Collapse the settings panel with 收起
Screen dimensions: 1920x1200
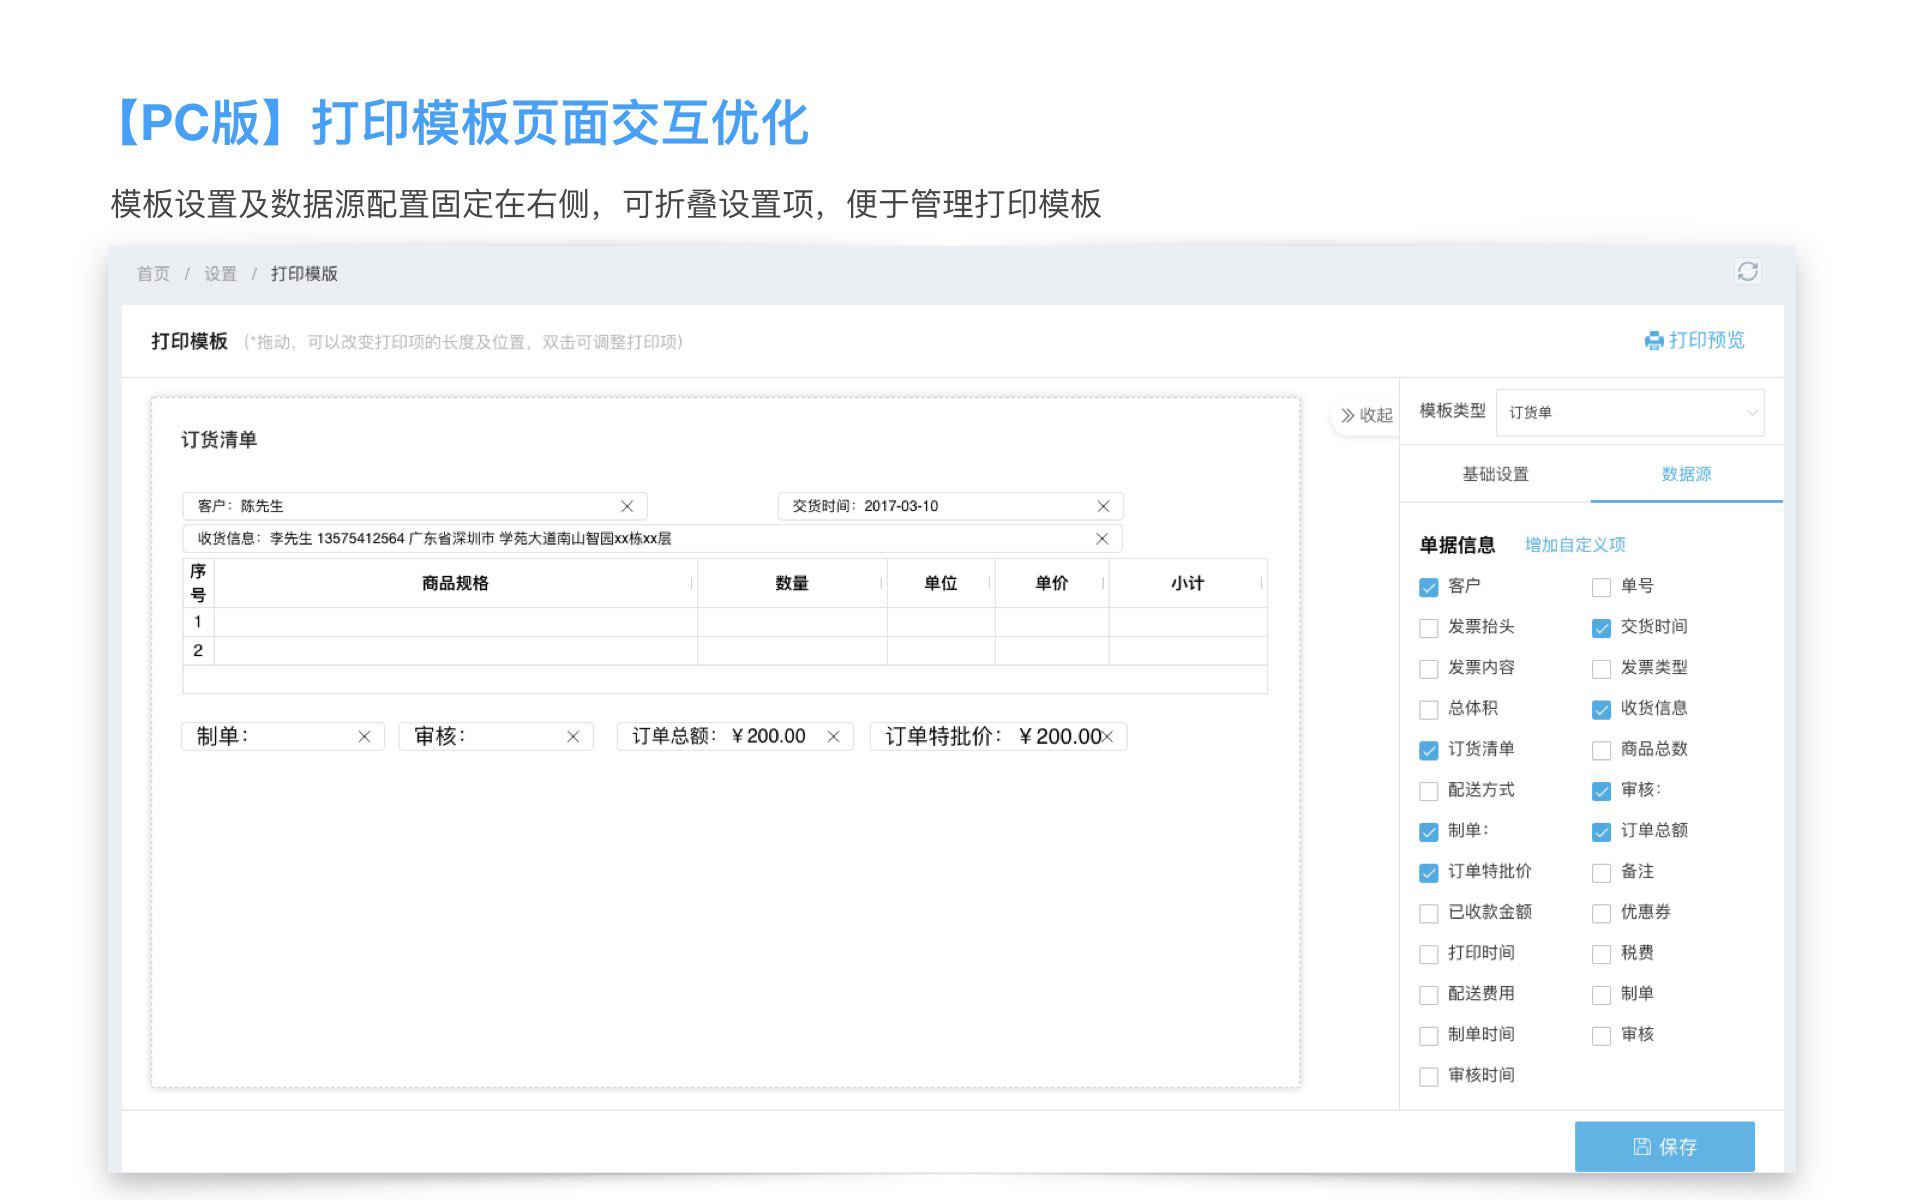1366,415
